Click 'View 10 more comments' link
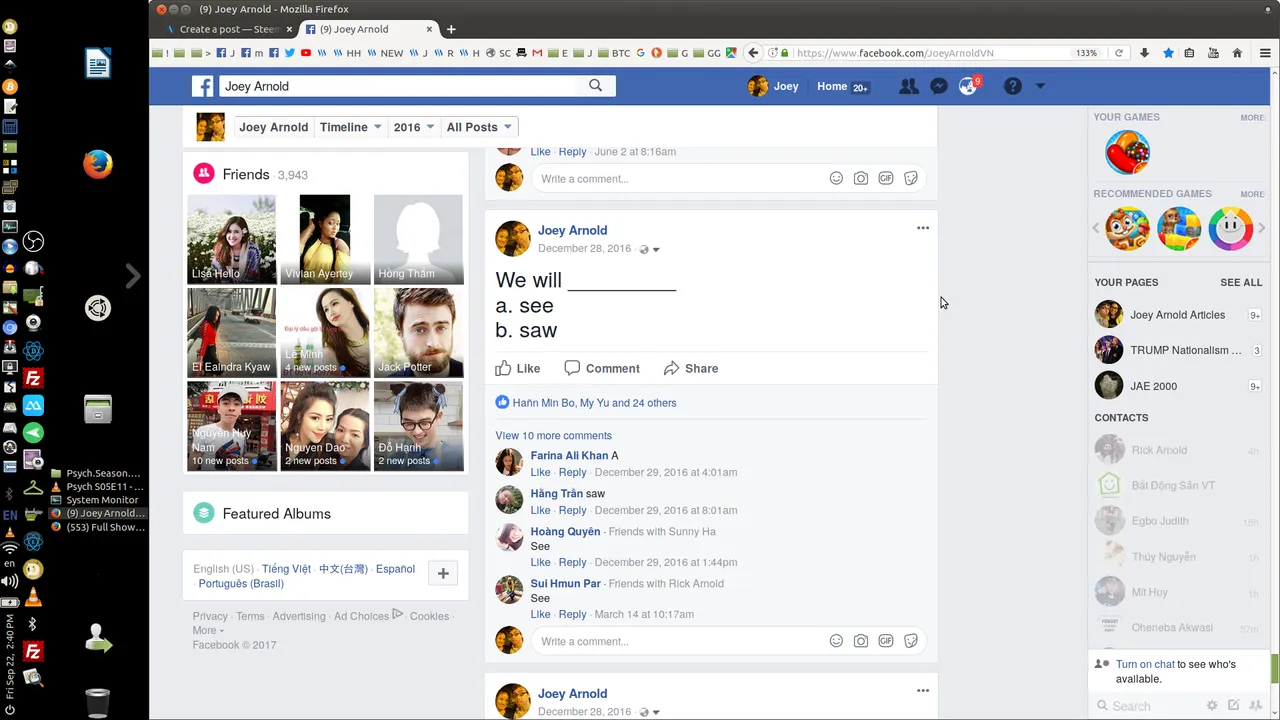 [x=553, y=436]
